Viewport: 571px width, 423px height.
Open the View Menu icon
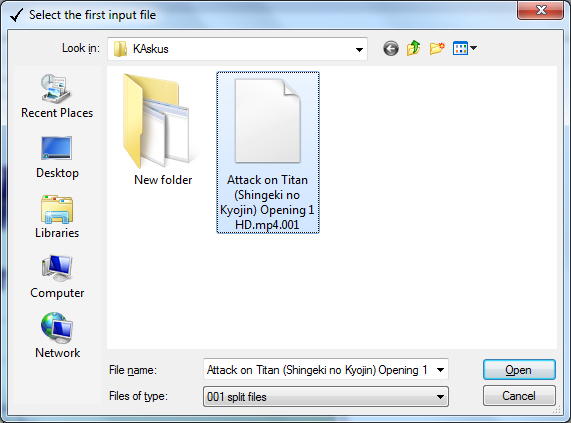[x=460, y=48]
